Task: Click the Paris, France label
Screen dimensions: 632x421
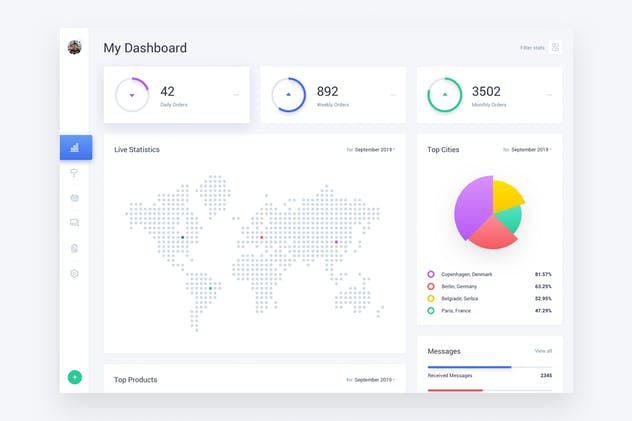Action: 456,311
